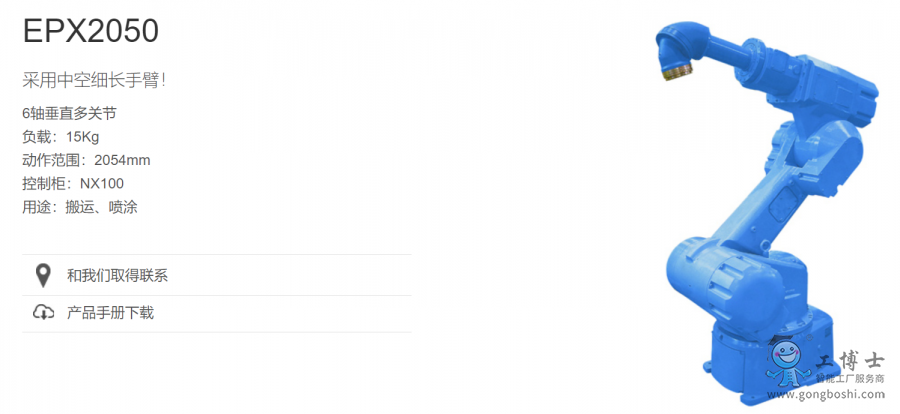Open the 产品手册下载 manual download link
This screenshot has height=414, width=900.
pos(110,313)
